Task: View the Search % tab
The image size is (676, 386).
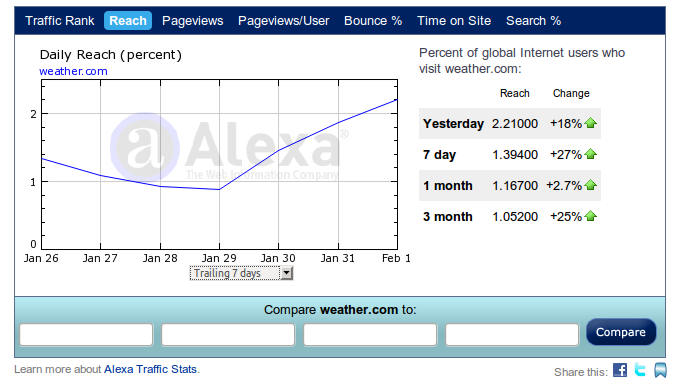Action: coord(533,21)
